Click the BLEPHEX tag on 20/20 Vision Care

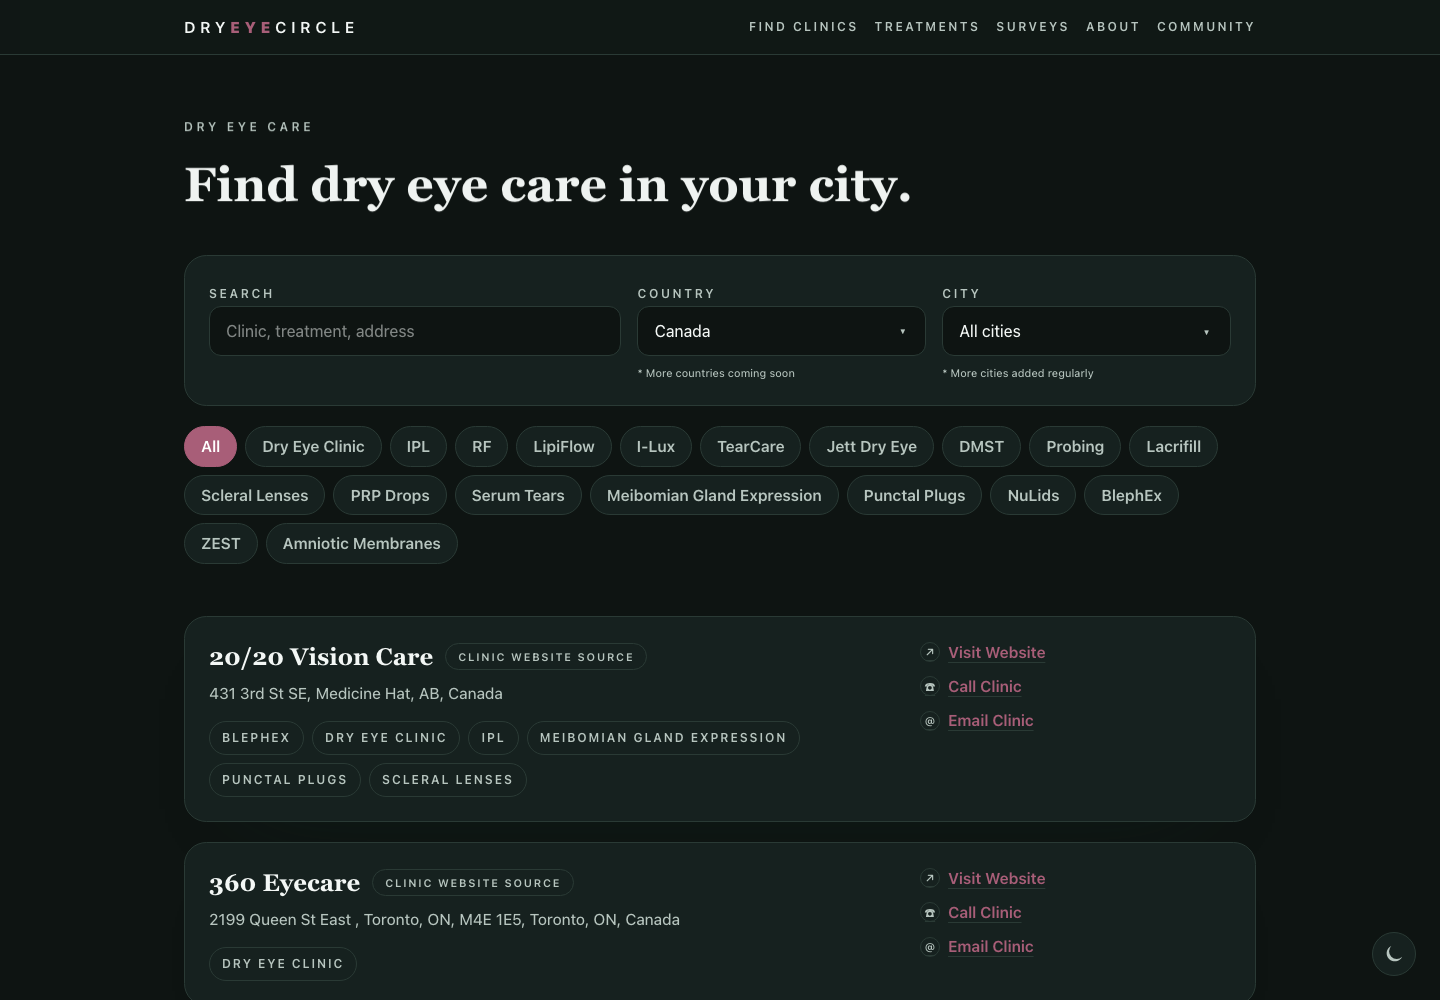[x=256, y=738]
